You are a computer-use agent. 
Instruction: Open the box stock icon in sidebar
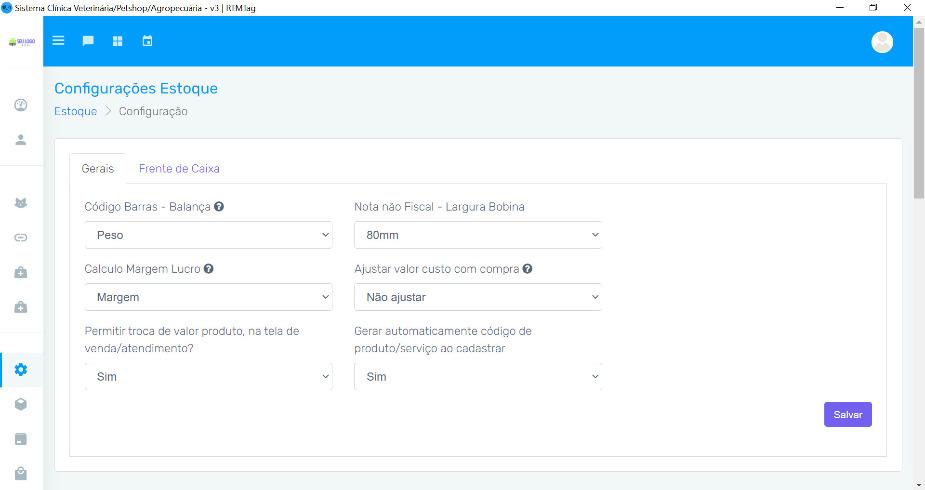[21, 404]
